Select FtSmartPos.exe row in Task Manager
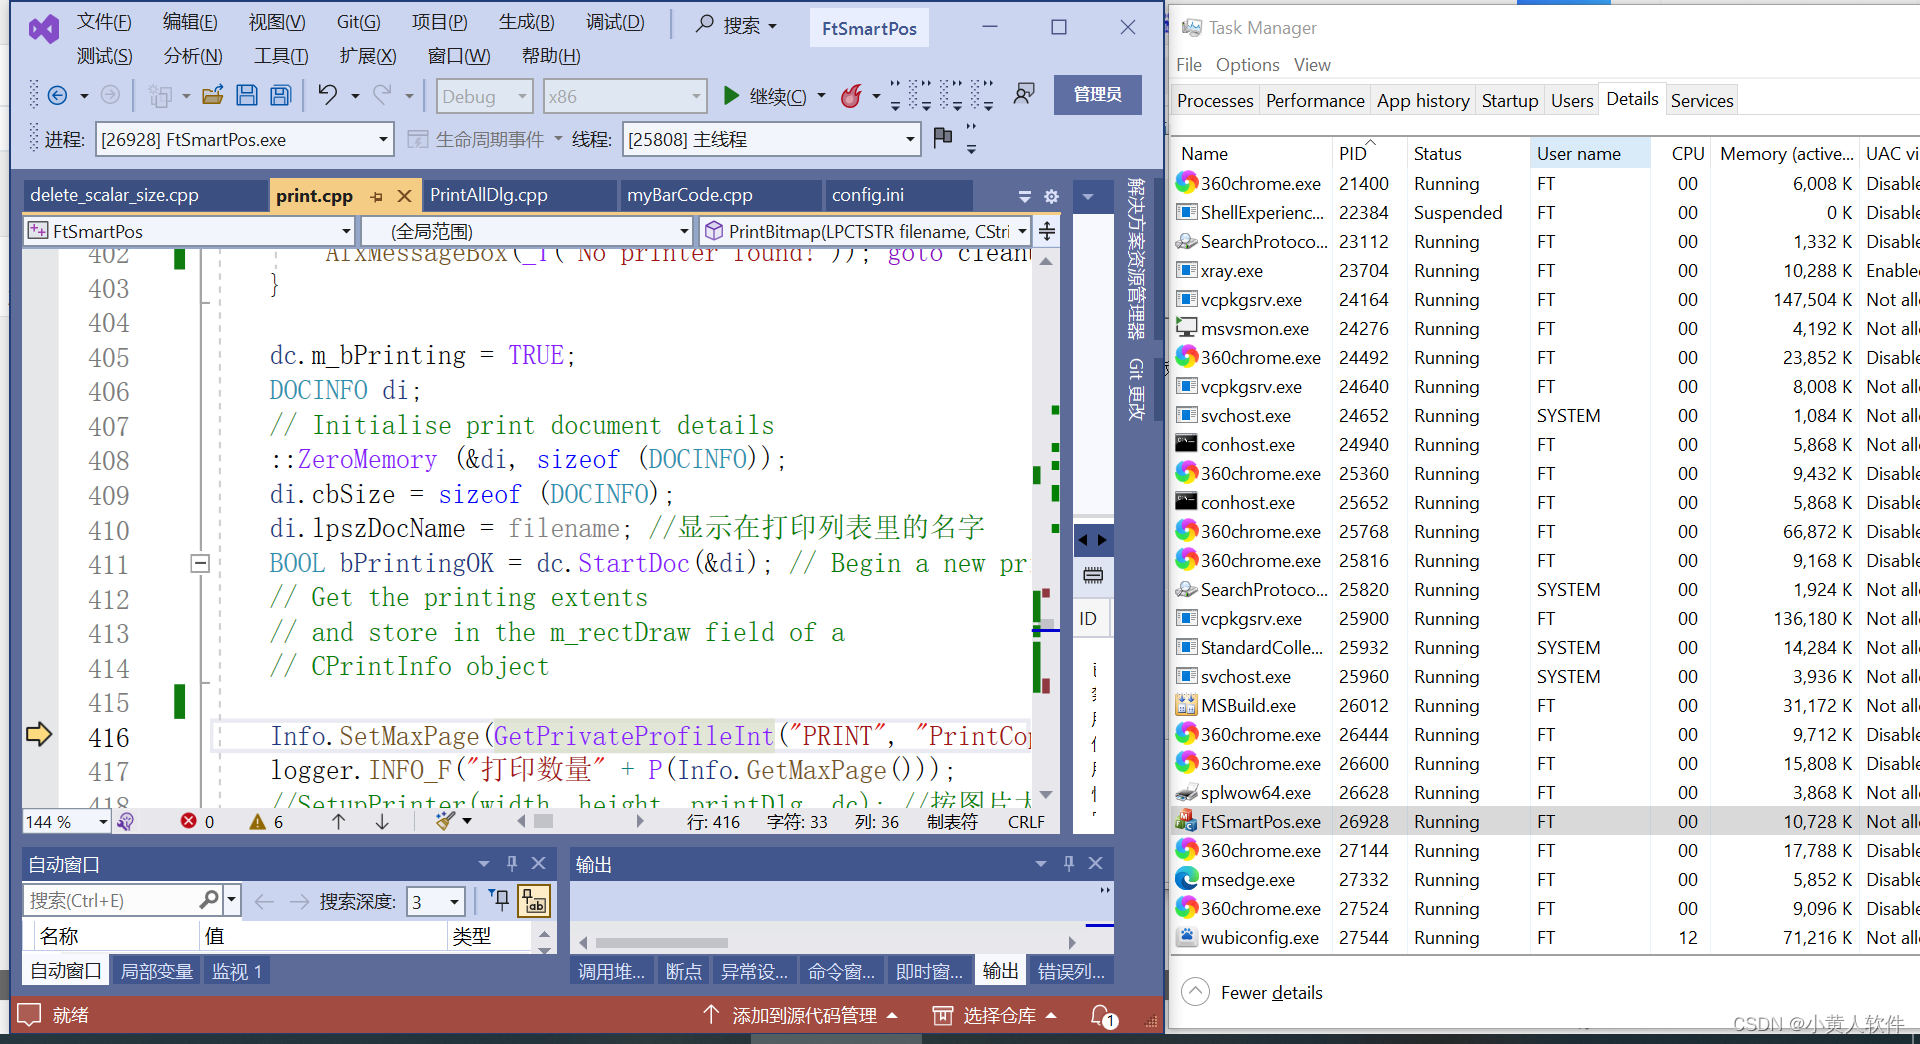1920x1044 pixels. (1544, 821)
